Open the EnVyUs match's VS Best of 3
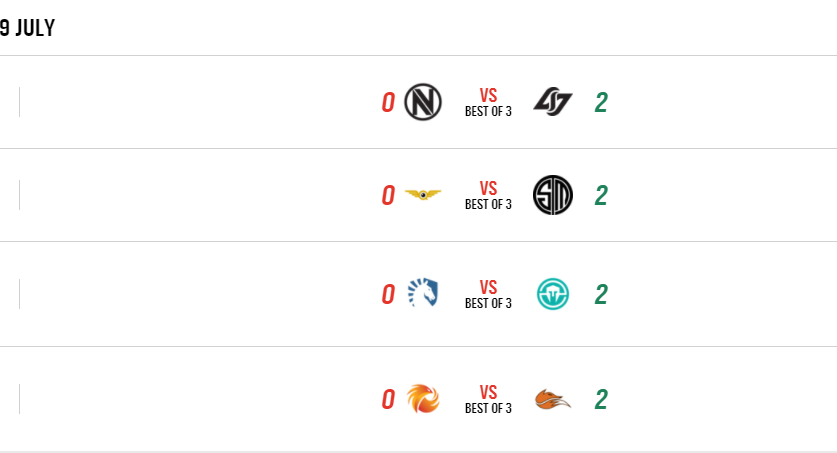Image resolution: width=837 pixels, height=453 pixels. click(488, 103)
